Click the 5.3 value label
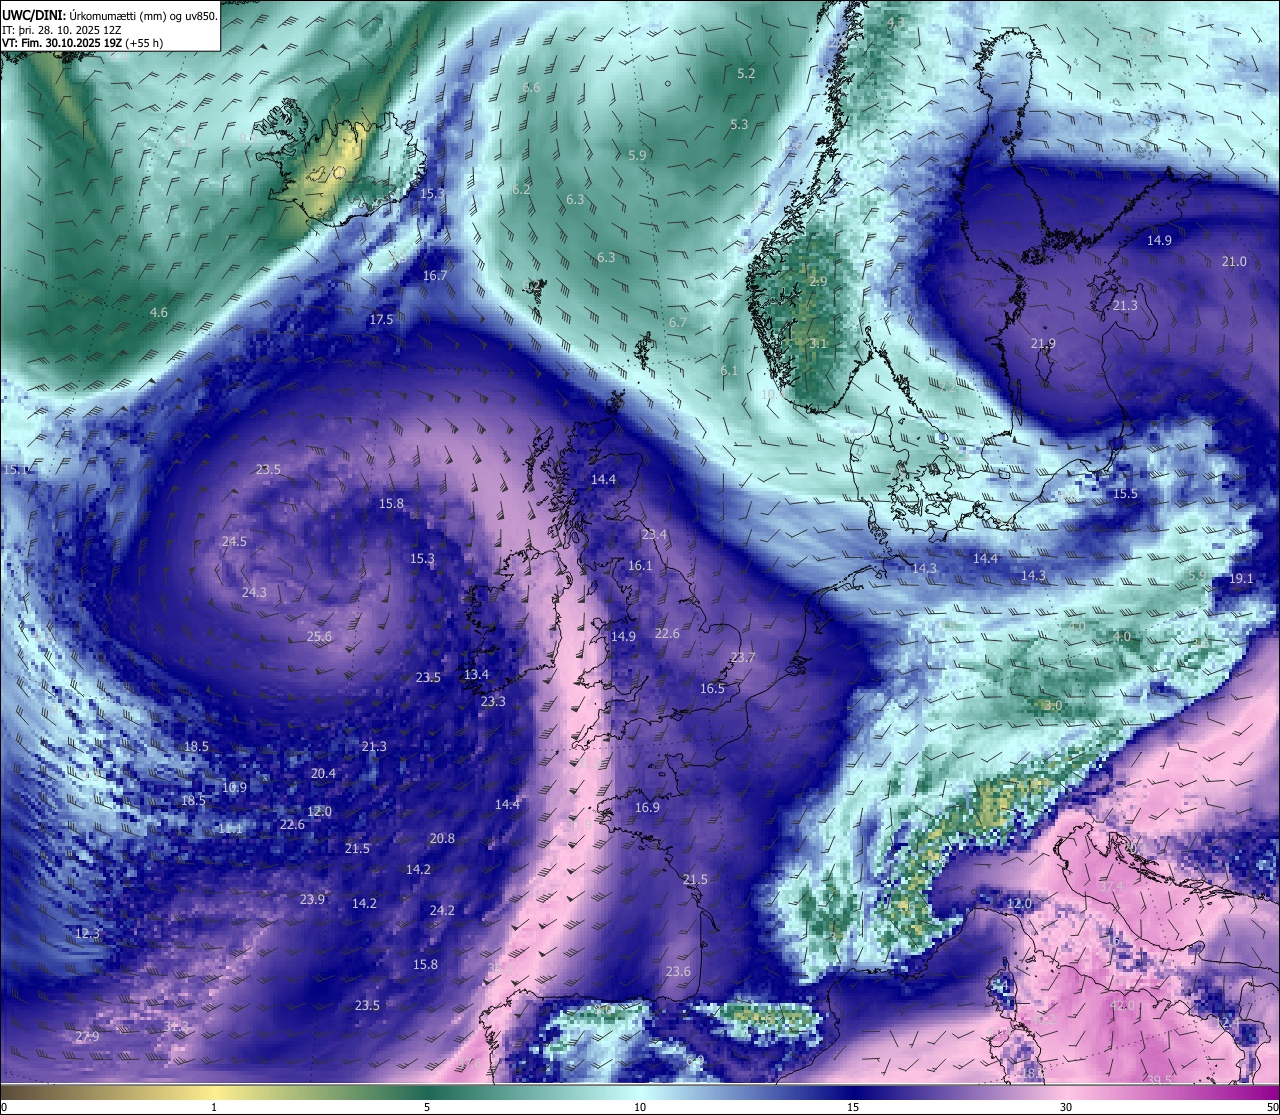 tap(739, 124)
